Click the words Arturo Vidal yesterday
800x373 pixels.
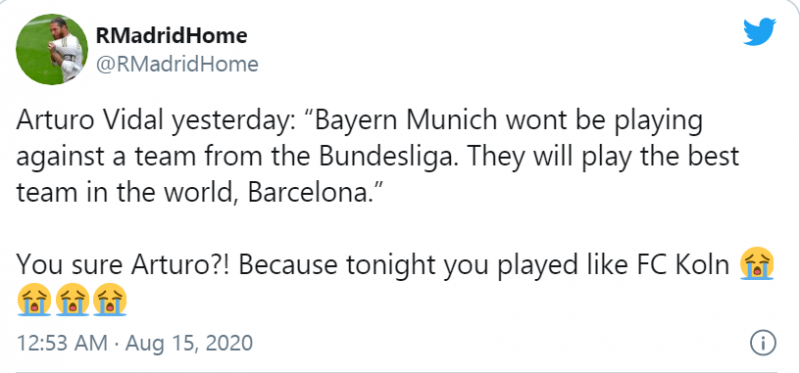pyautogui.click(x=154, y=123)
